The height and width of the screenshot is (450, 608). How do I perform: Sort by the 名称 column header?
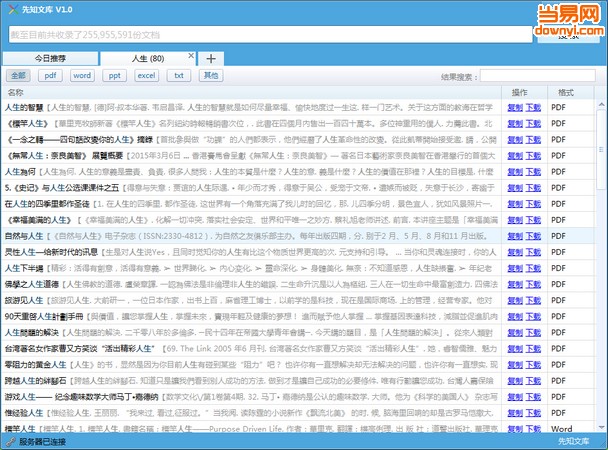click(x=251, y=93)
